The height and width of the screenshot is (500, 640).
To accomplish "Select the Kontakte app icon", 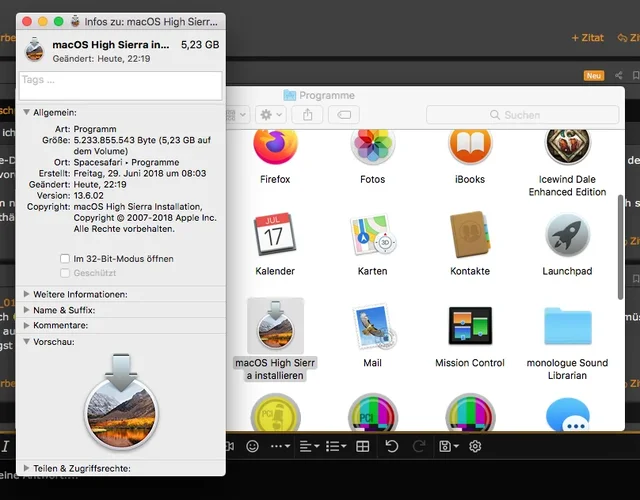I will coord(470,234).
